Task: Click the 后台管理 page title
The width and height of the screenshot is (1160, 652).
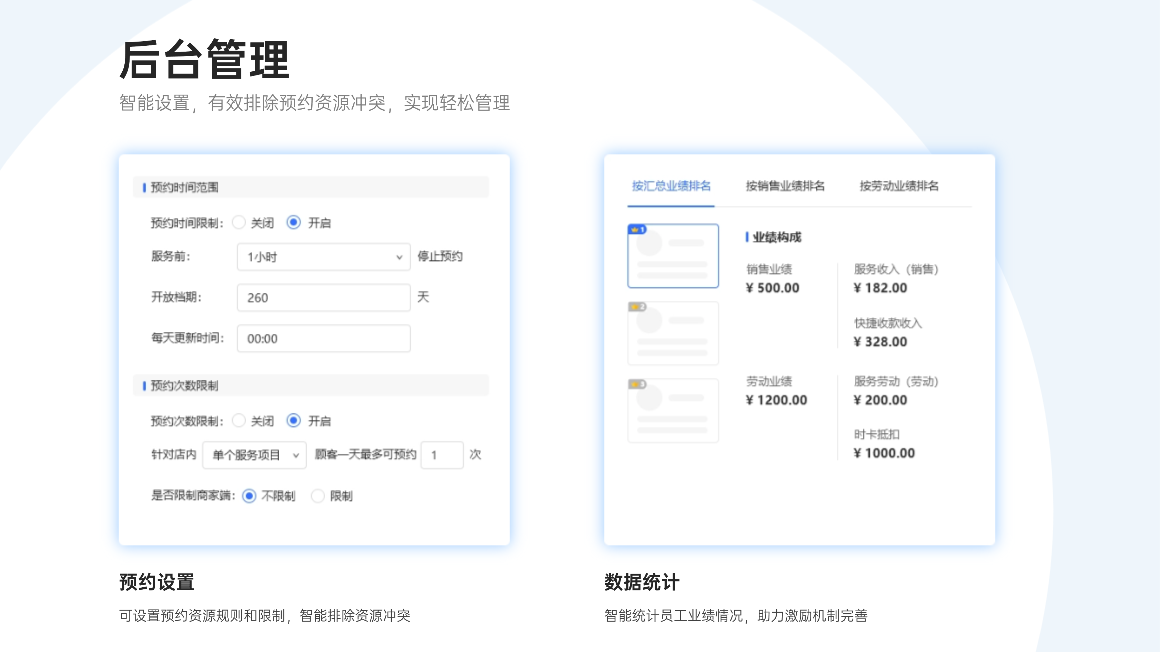Action: (204, 59)
